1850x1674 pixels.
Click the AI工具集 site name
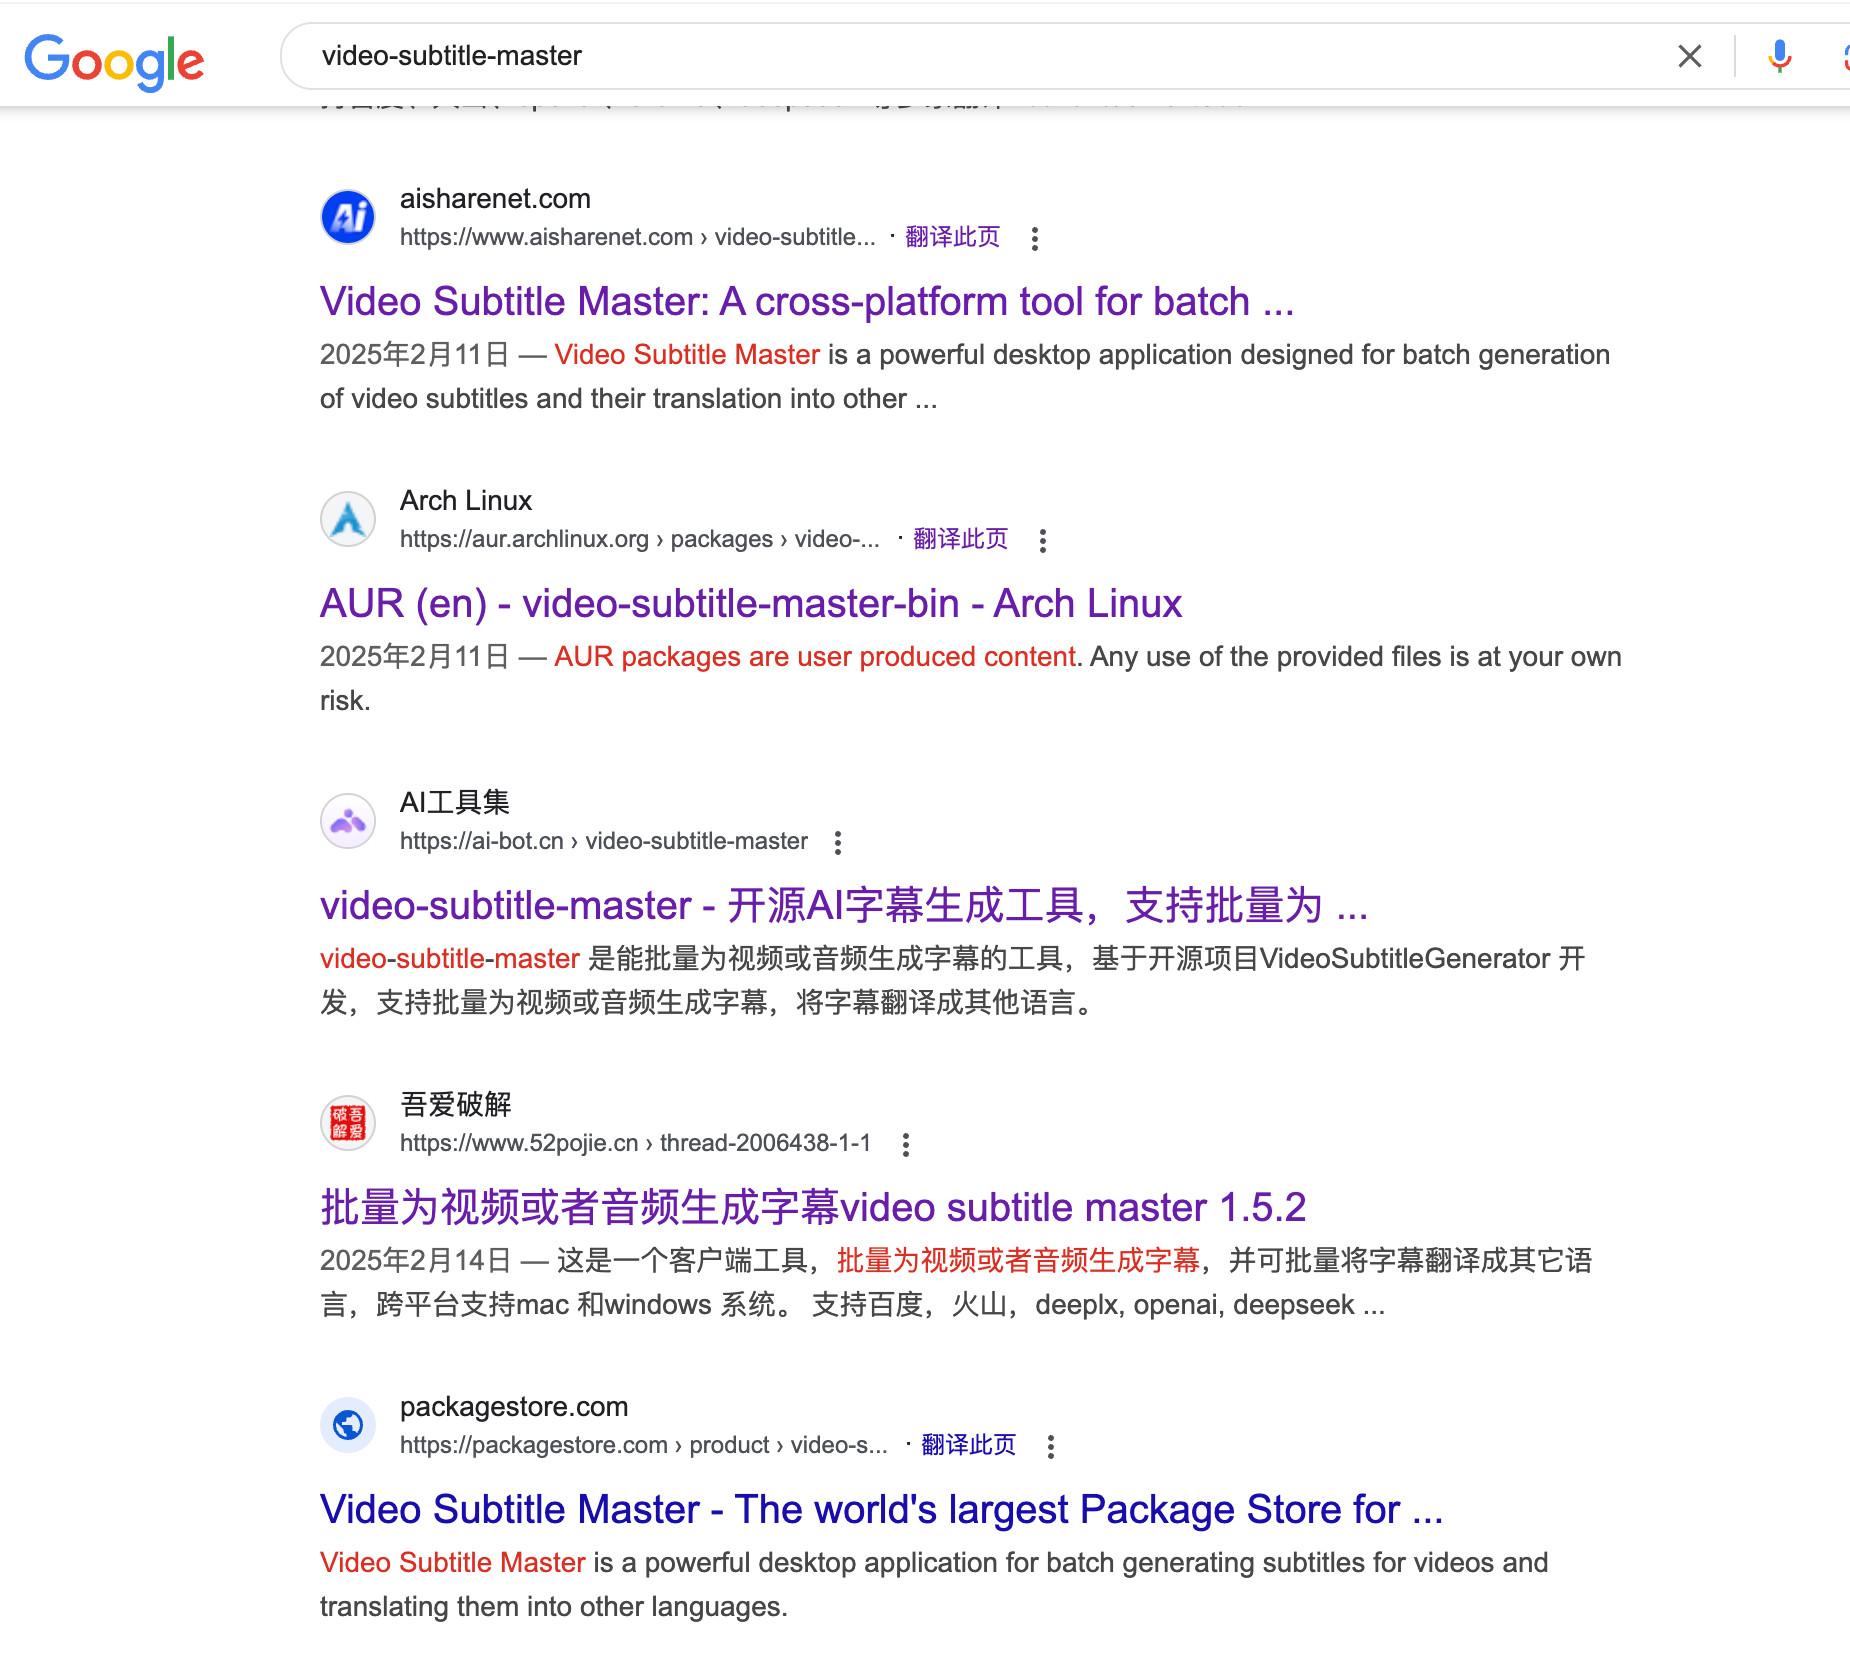pyautogui.click(x=455, y=802)
